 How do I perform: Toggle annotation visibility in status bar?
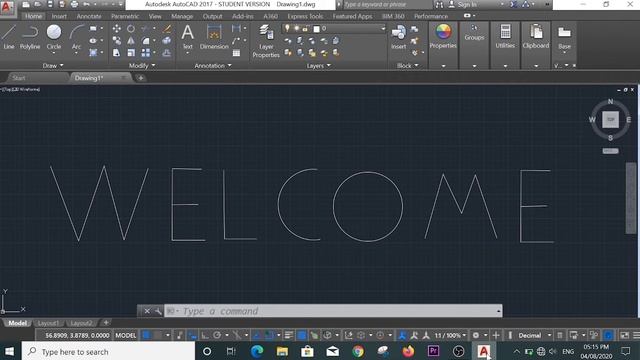(402, 336)
